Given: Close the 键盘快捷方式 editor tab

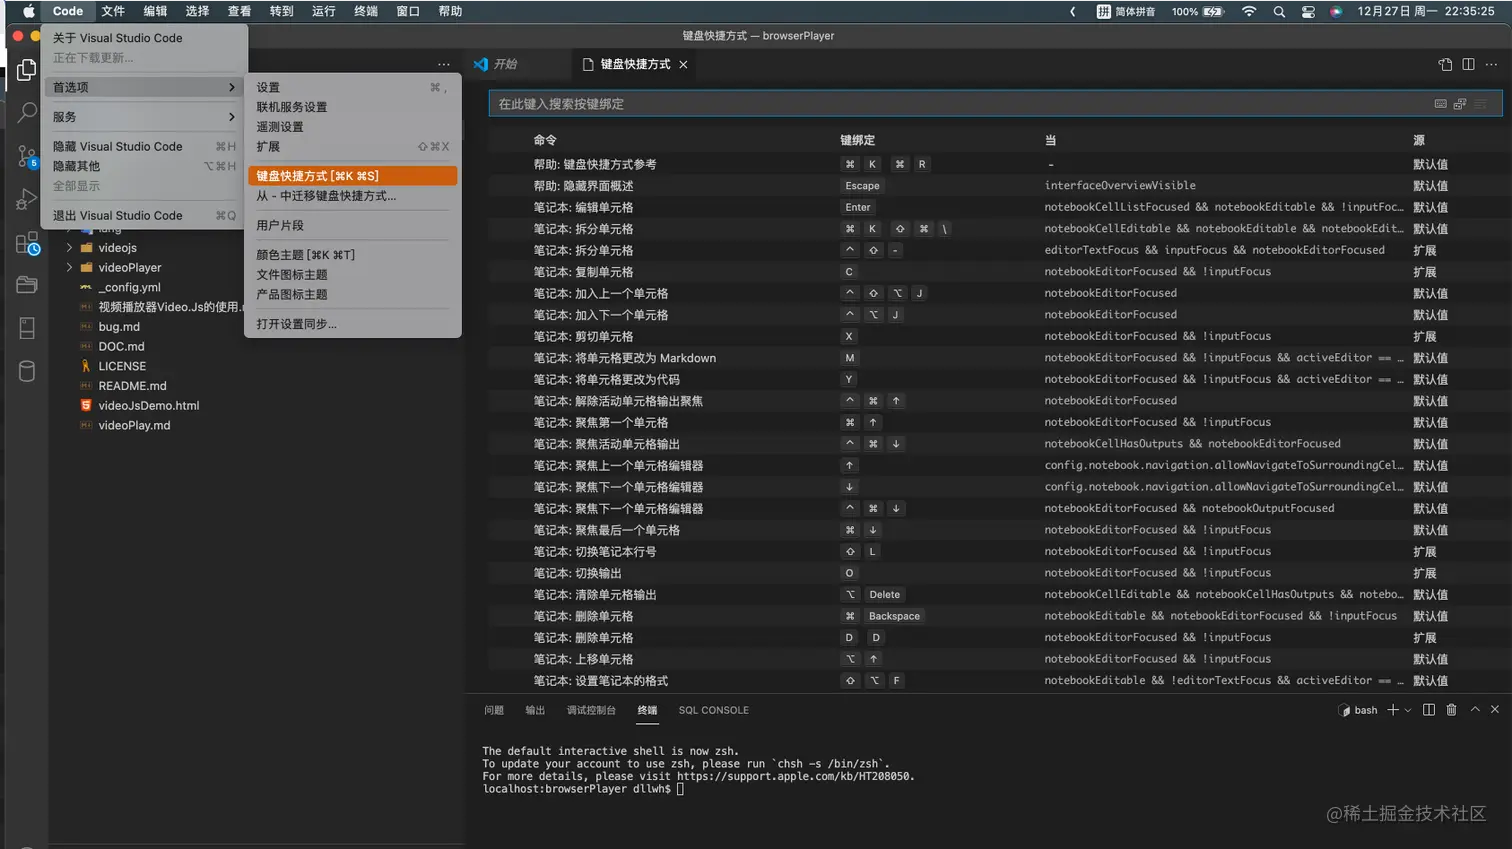Looking at the screenshot, I should click(683, 64).
